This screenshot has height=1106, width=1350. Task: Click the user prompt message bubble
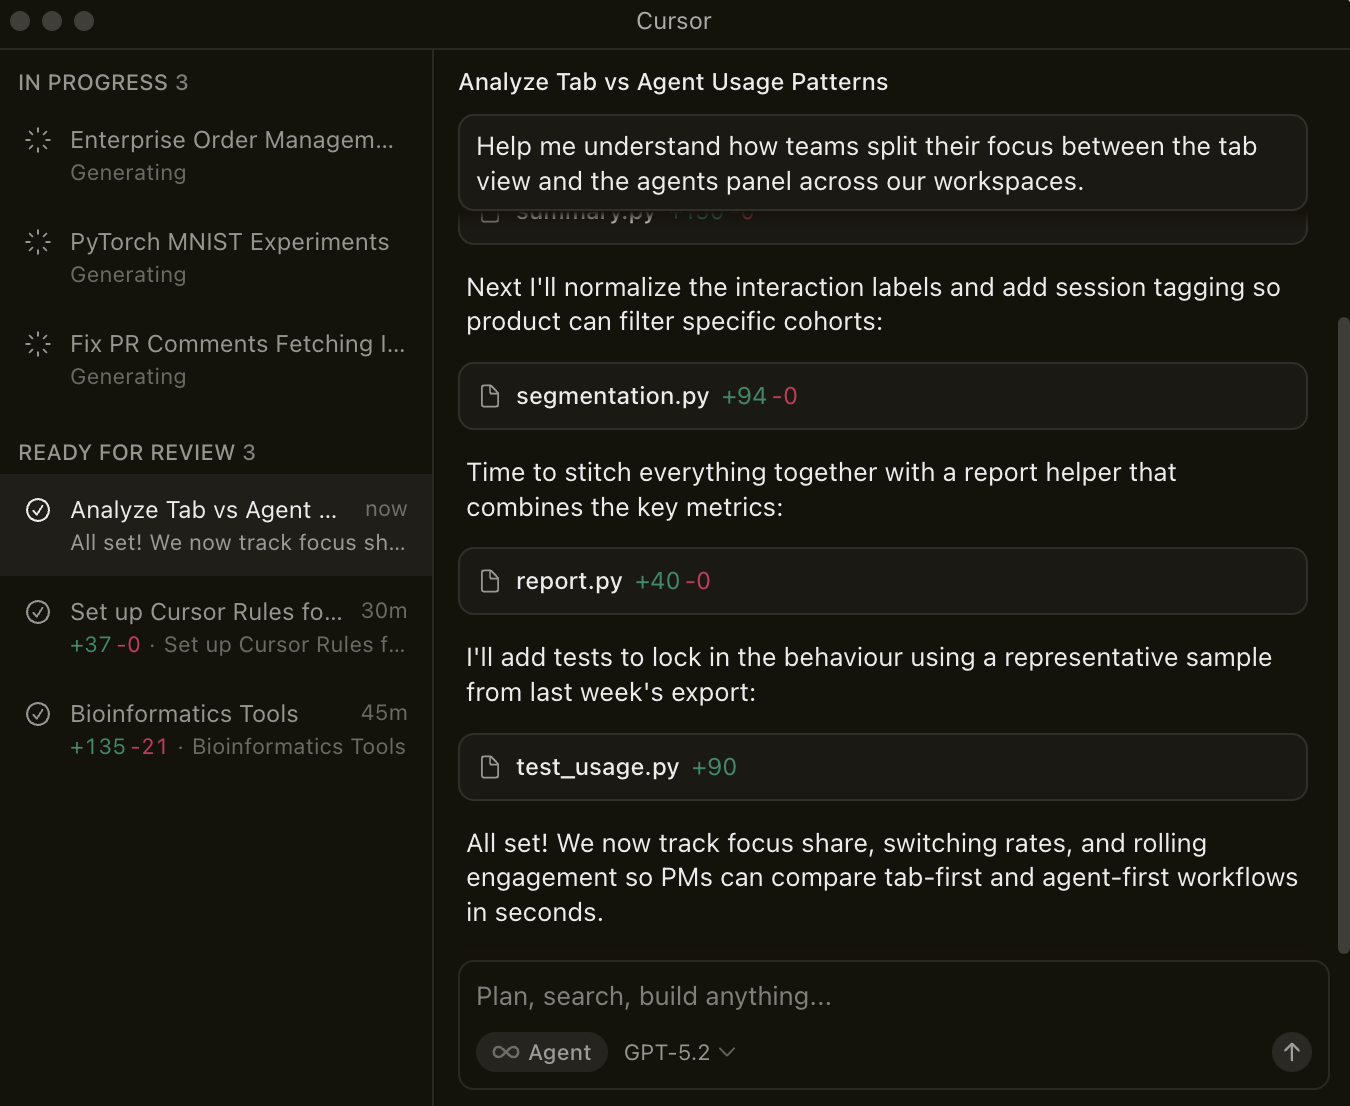(x=882, y=163)
